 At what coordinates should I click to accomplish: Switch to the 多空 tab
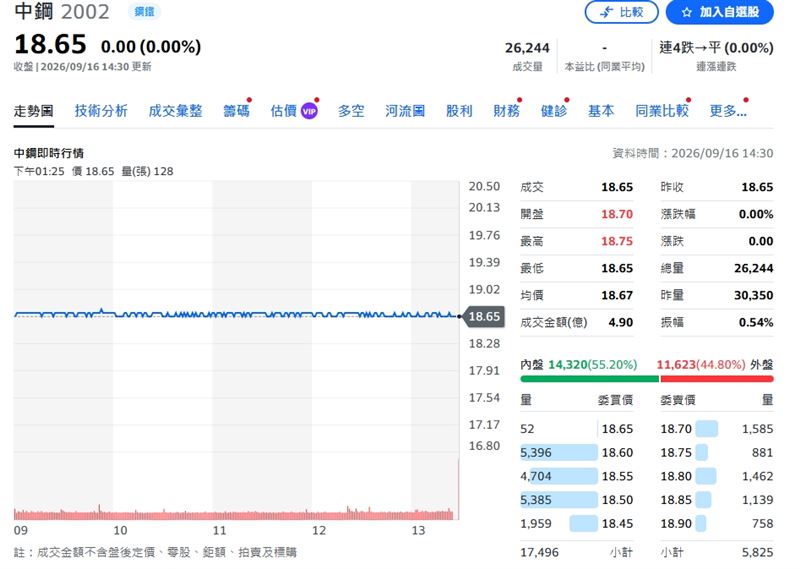point(351,111)
